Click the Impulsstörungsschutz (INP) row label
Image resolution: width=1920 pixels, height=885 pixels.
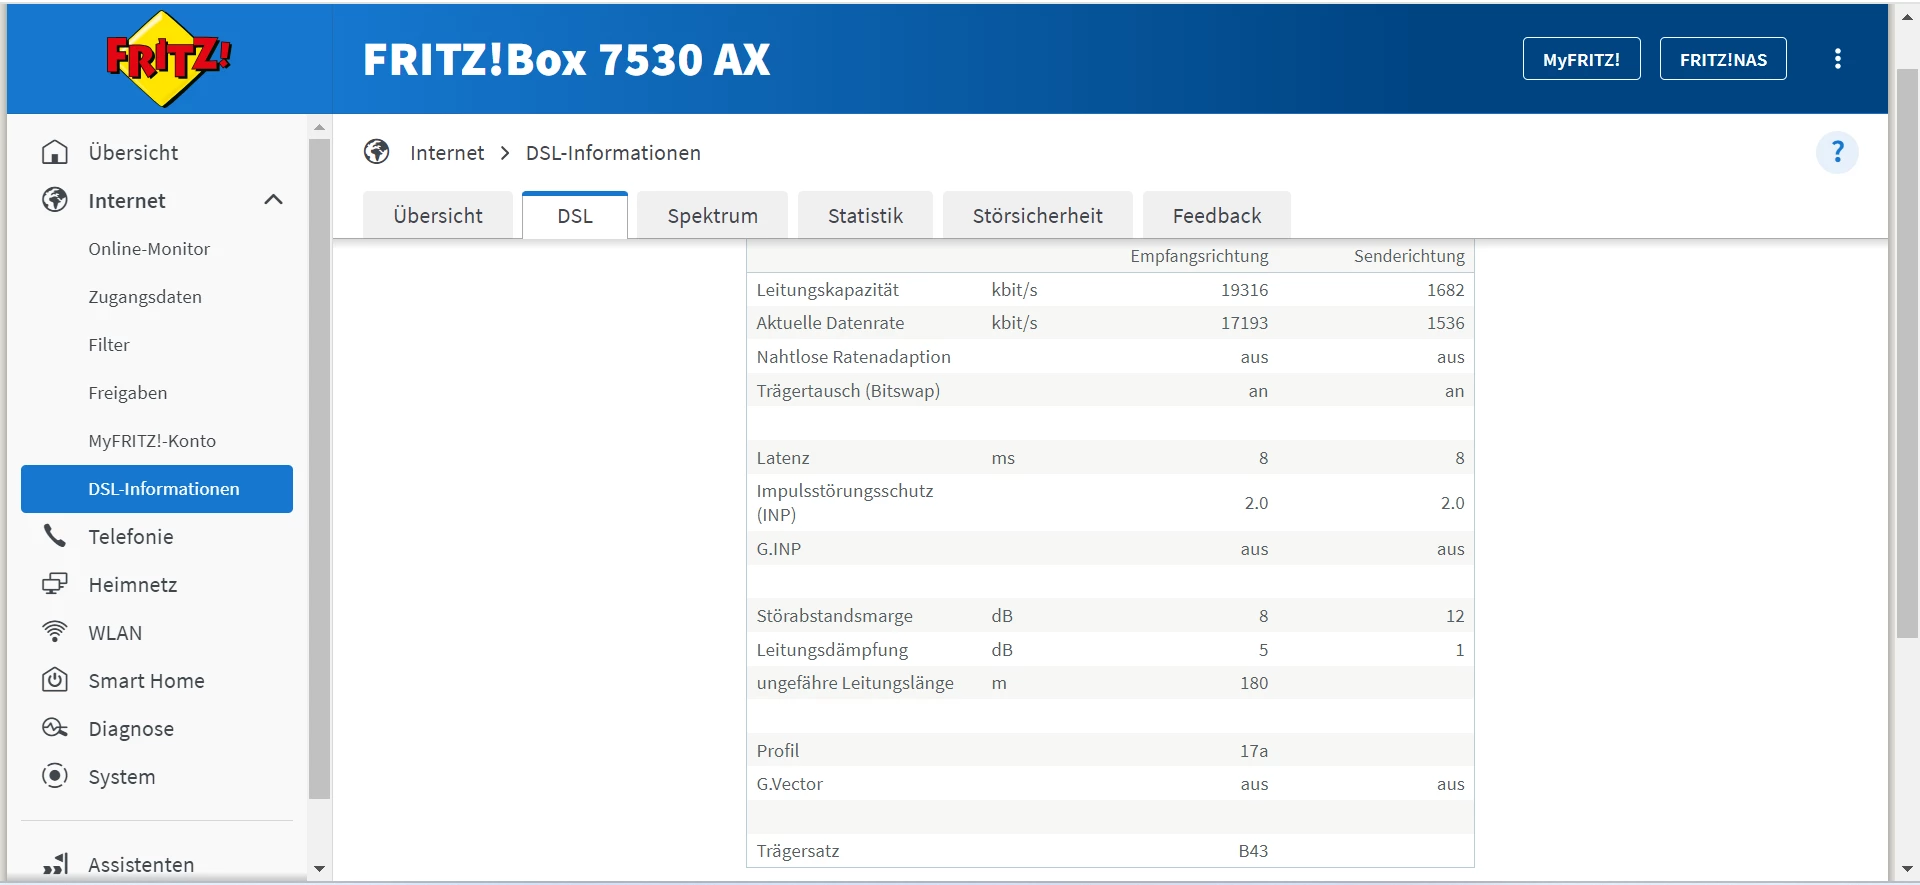(844, 503)
